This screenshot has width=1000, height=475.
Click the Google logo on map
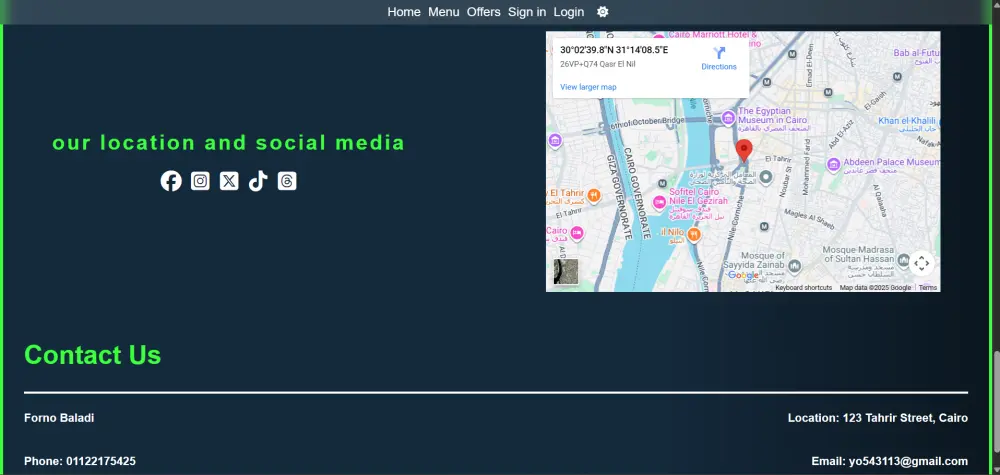[743, 275]
